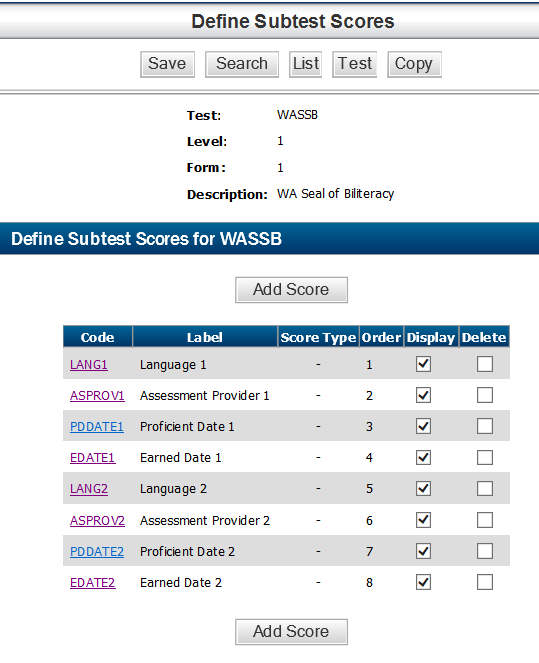Uncheck Display for Language 1
This screenshot has width=539, height=663.
point(423,364)
